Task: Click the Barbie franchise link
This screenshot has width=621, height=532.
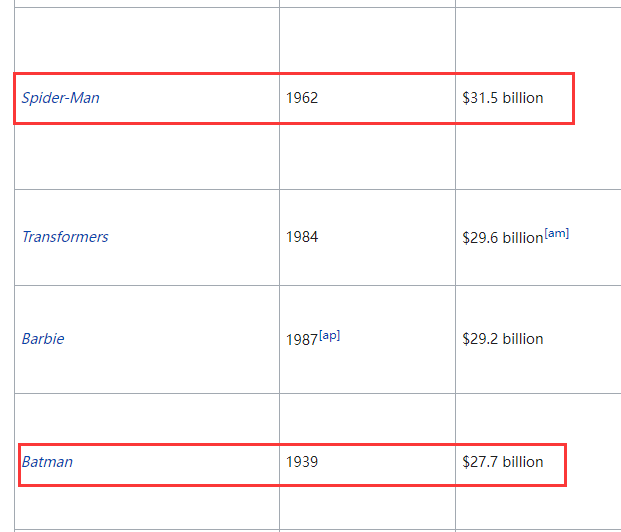Action: (43, 339)
